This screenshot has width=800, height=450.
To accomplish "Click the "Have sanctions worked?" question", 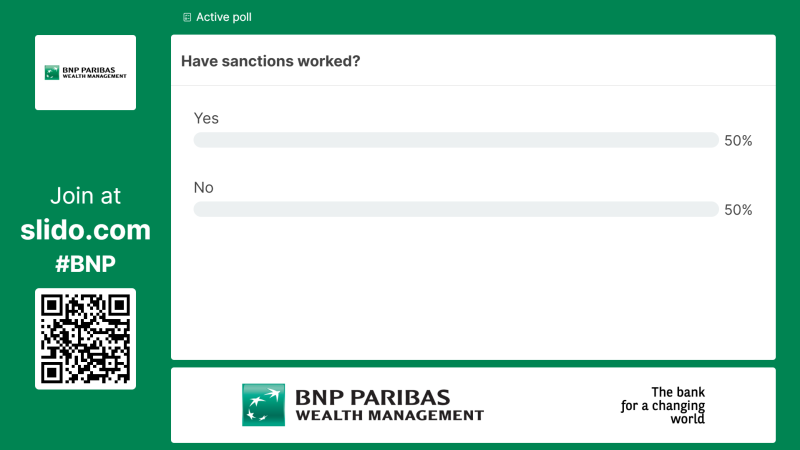I will pyautogui.click(x=271, y=61).
